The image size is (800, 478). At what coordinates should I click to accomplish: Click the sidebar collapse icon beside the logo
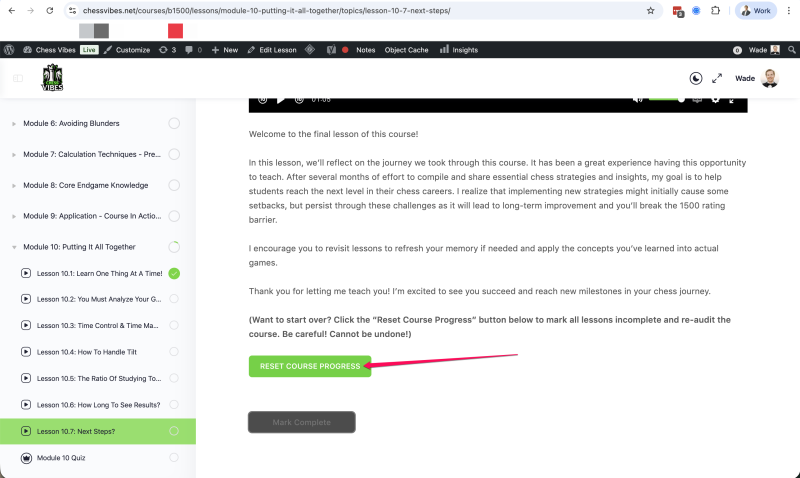click(x=18, y=78)
